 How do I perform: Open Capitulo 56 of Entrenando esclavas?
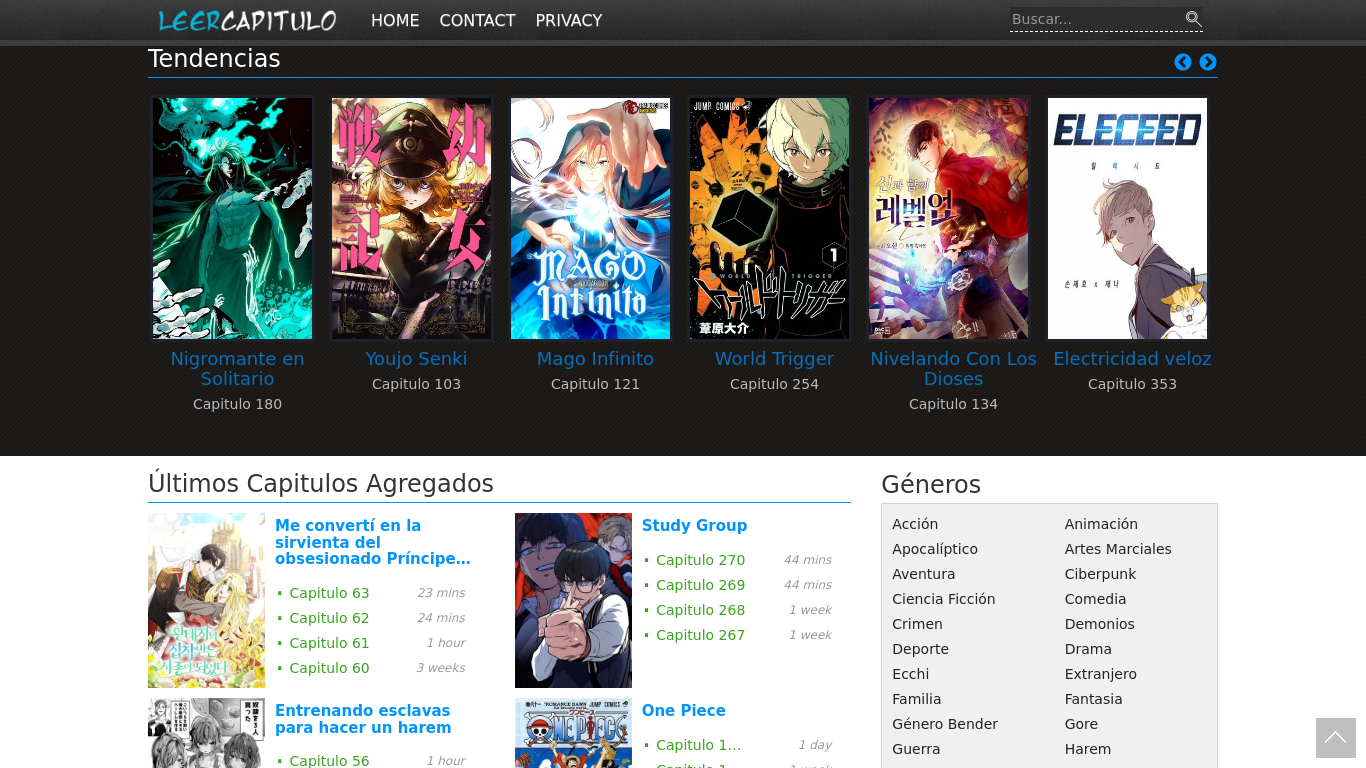[329, 761]
